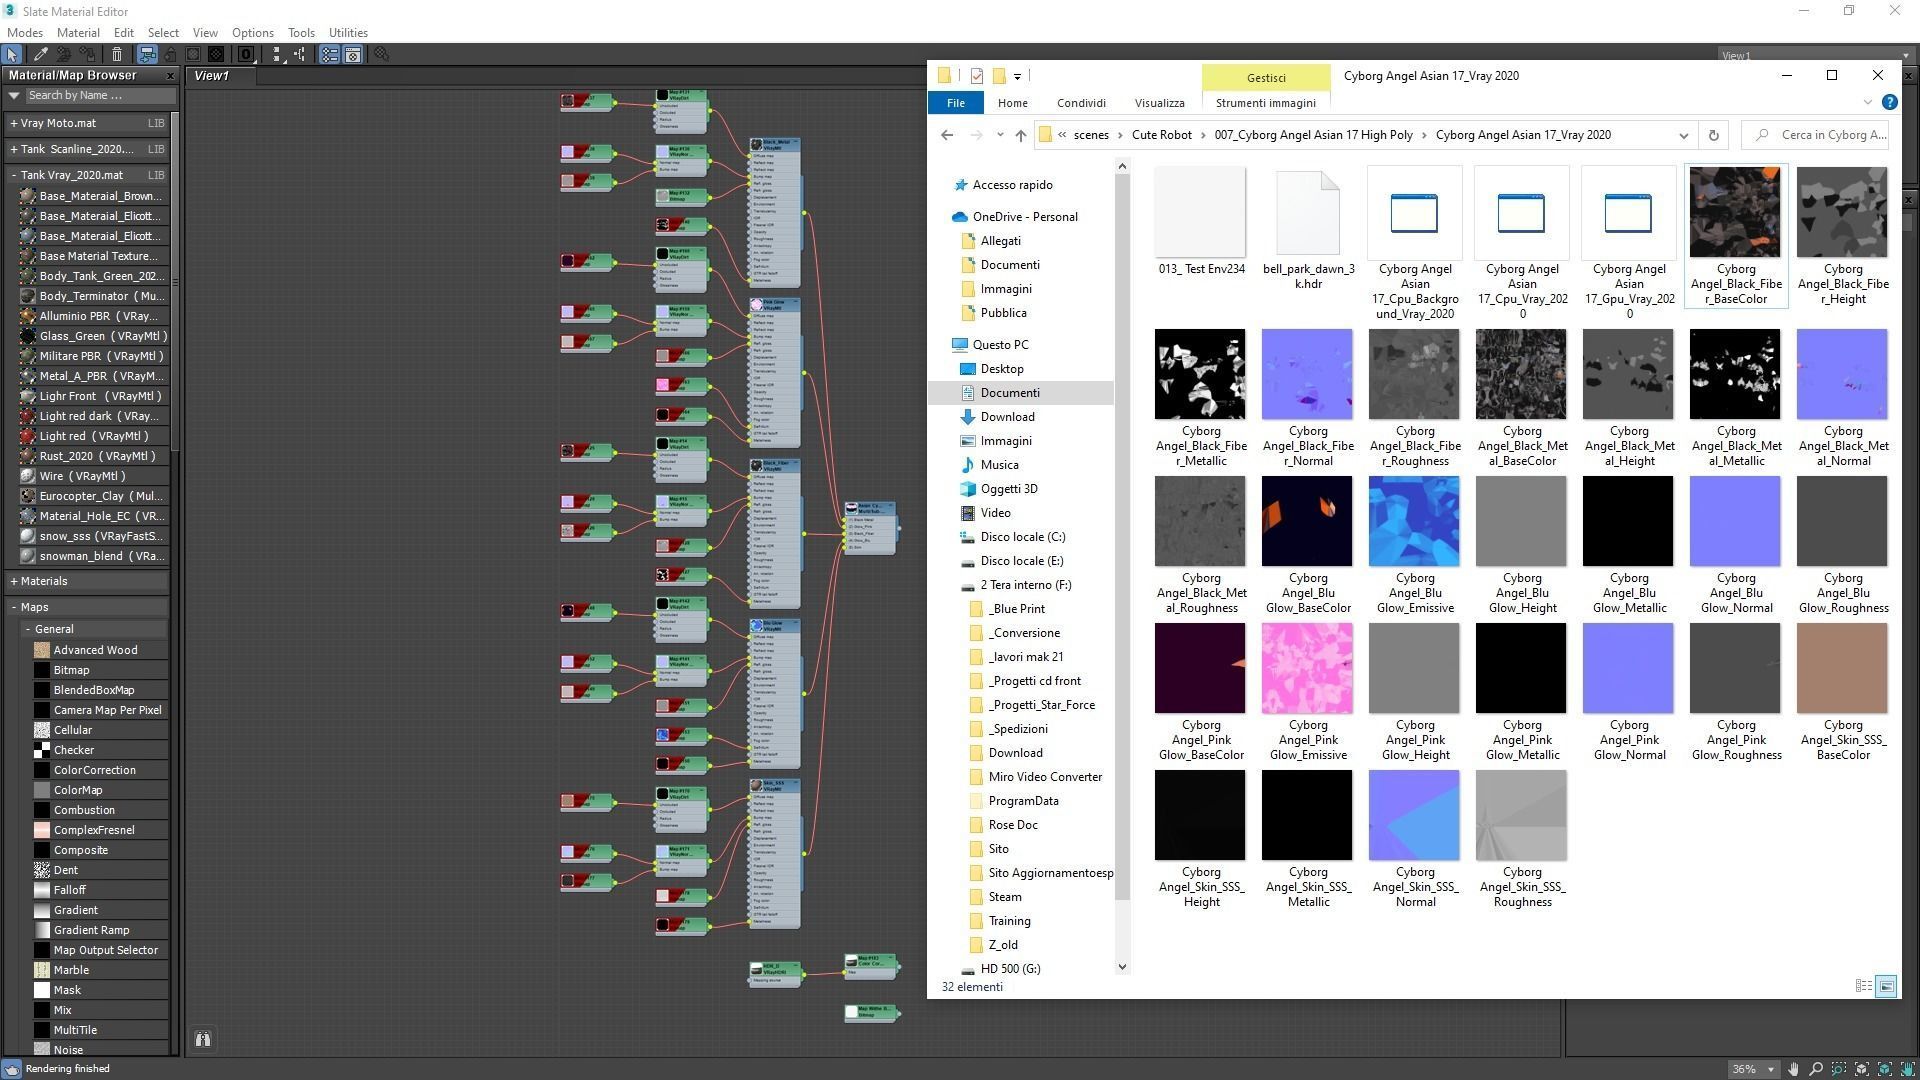Refresh the Explorer folder view
The height and width of the screenshot is (1080, 1920).
pyautogui.click(x=1713, y=135)
